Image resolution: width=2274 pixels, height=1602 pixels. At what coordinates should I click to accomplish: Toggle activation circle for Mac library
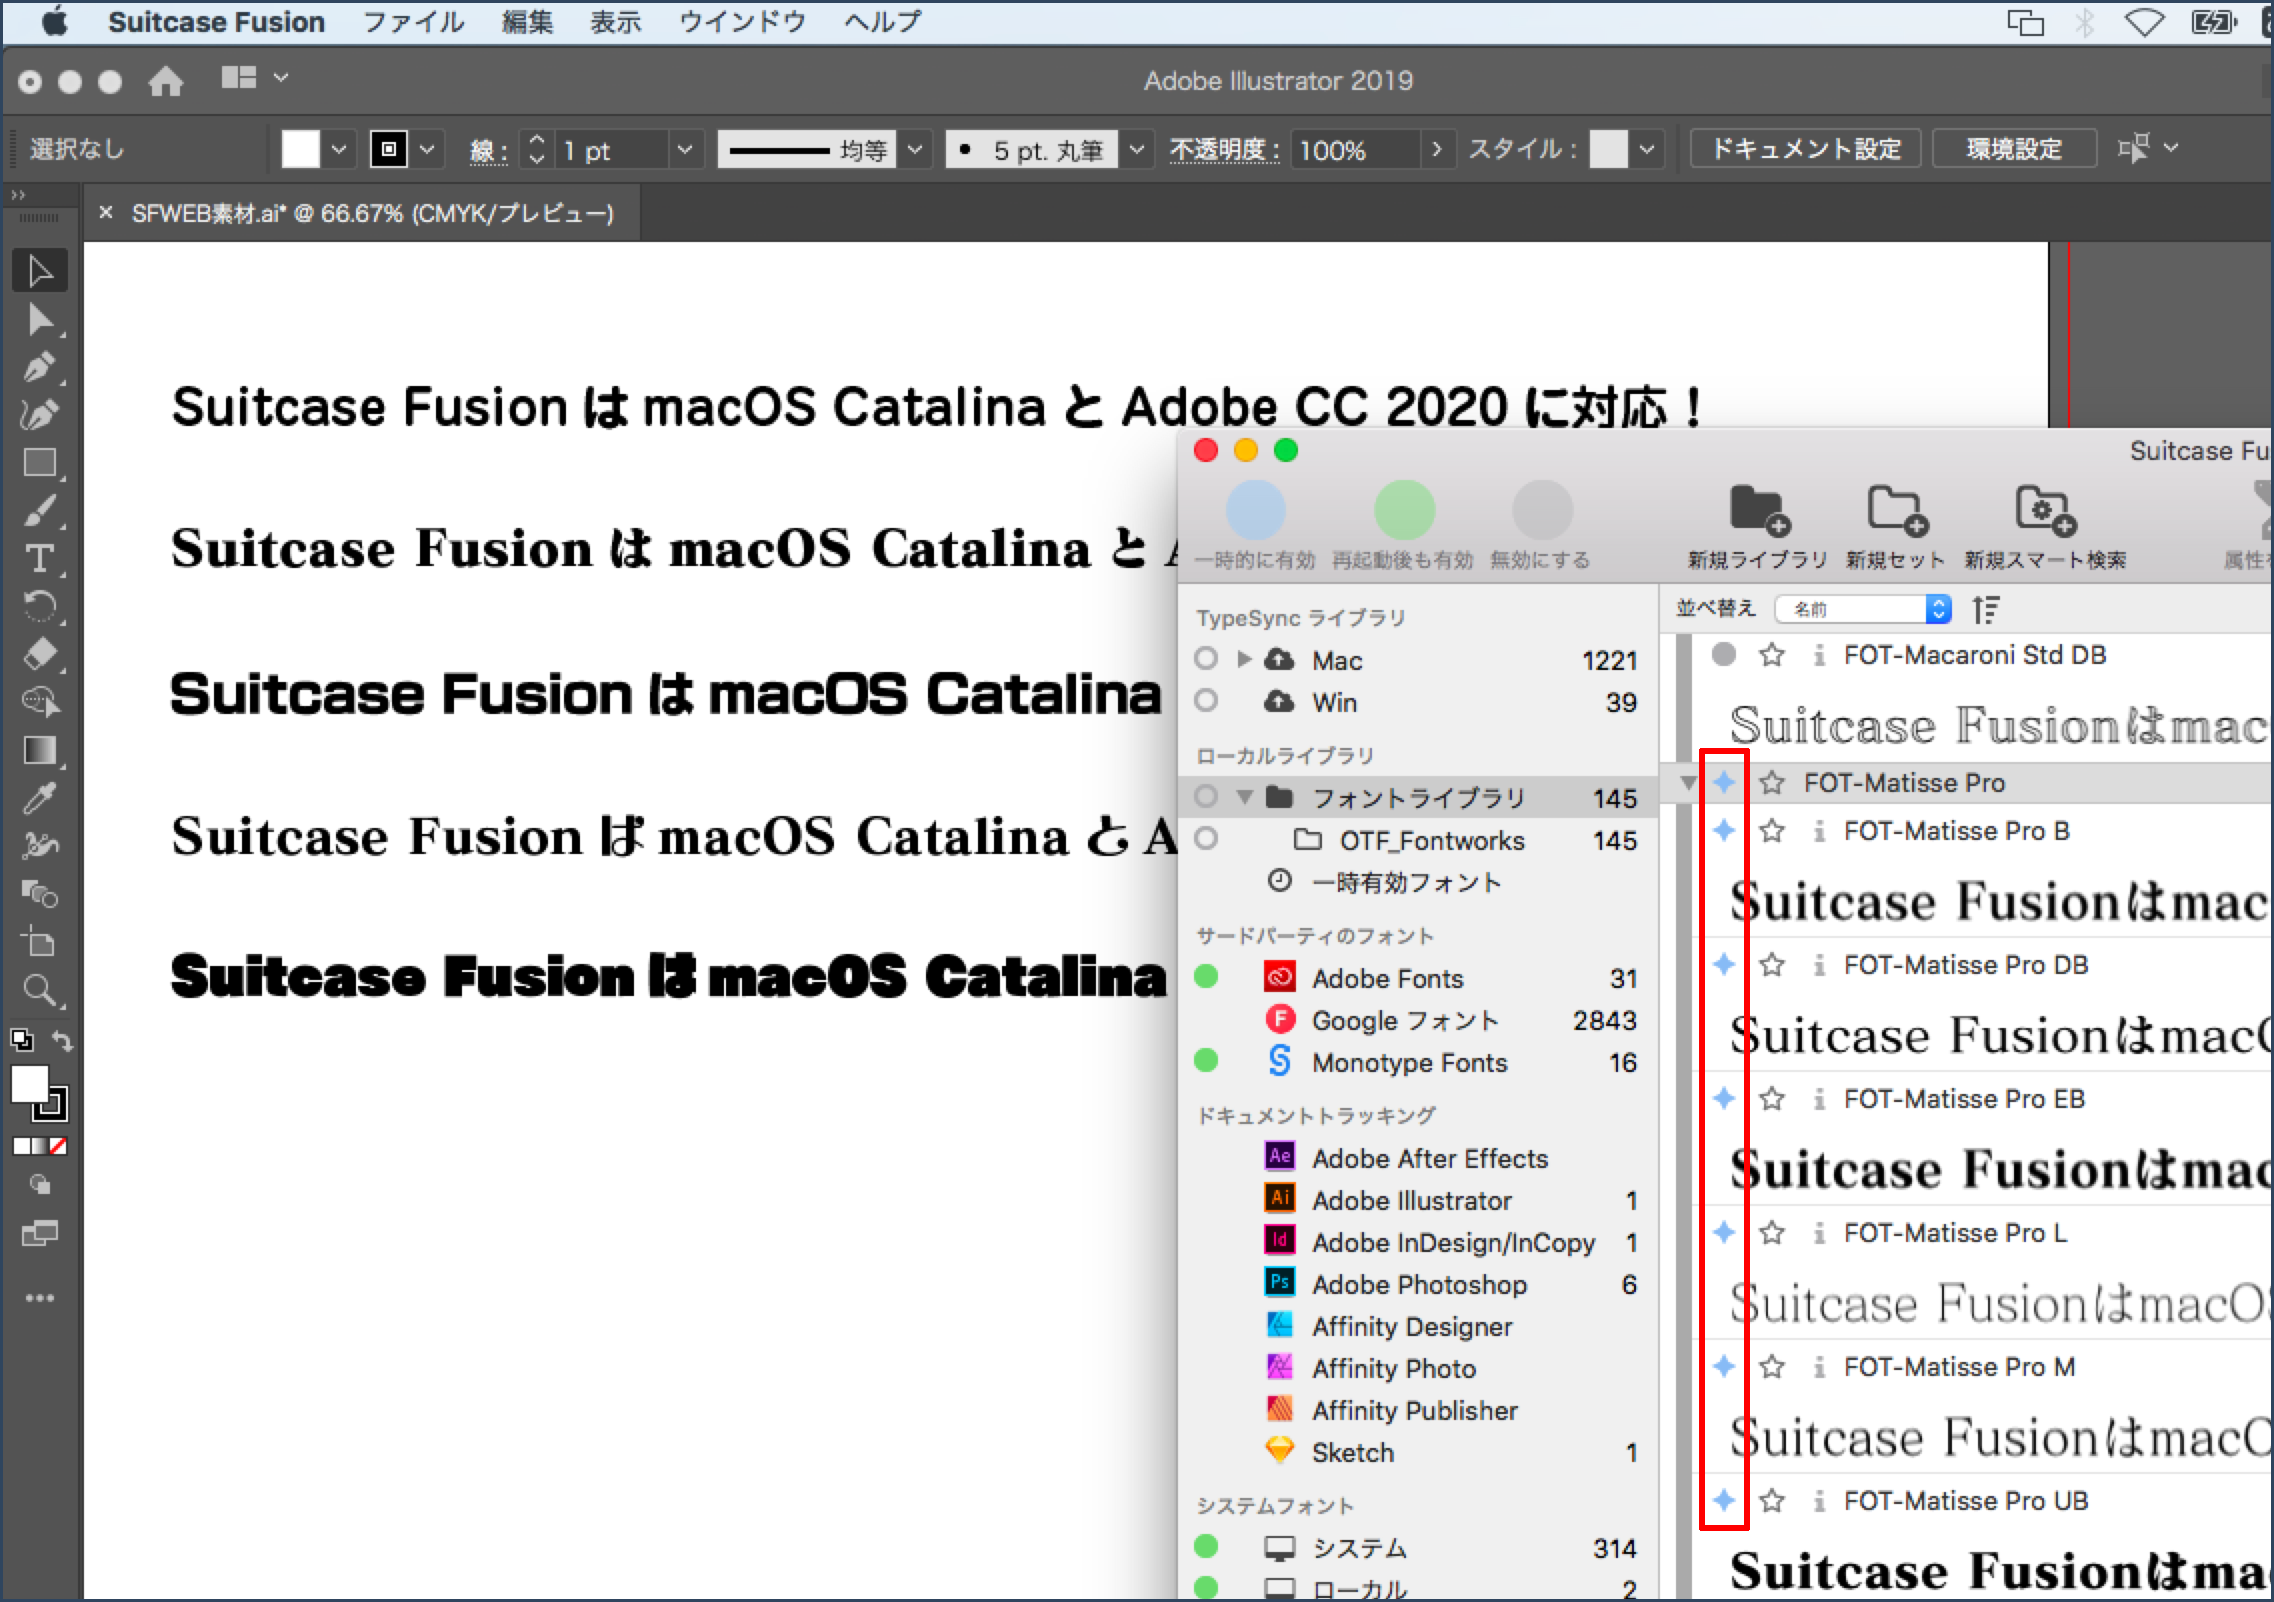pos(1206,659)
